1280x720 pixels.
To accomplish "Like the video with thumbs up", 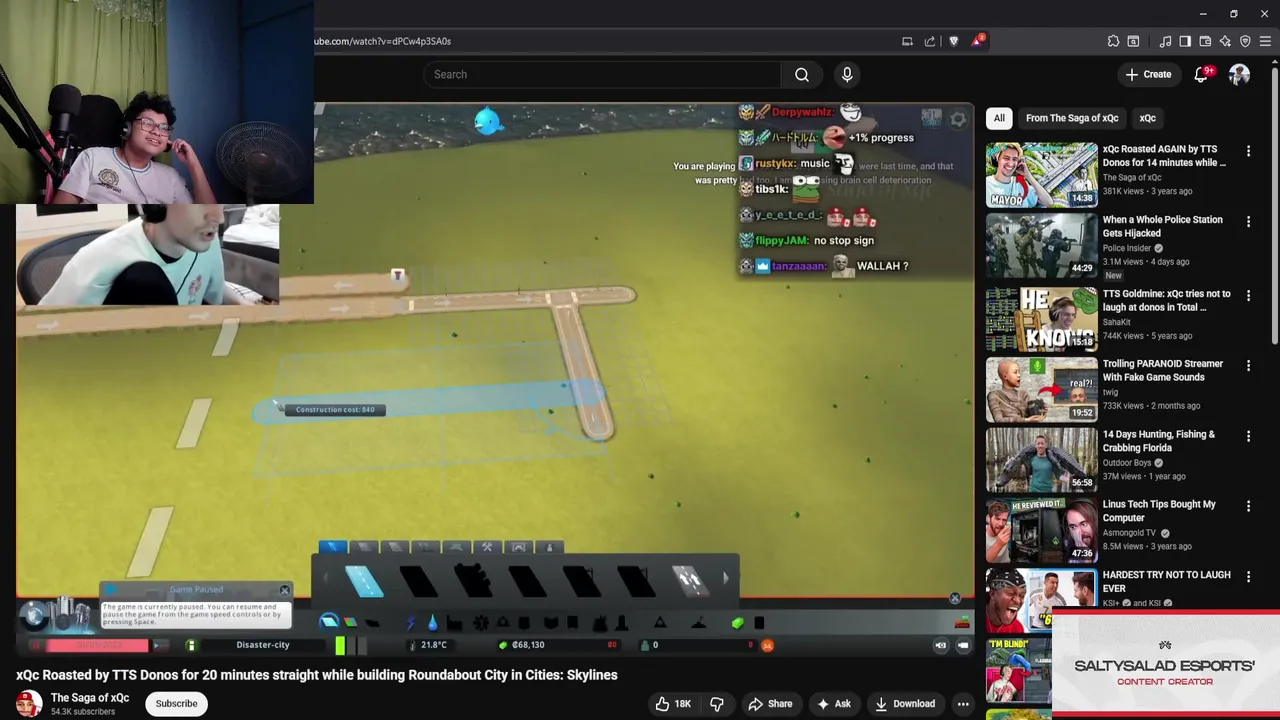I will click(673, 704).
